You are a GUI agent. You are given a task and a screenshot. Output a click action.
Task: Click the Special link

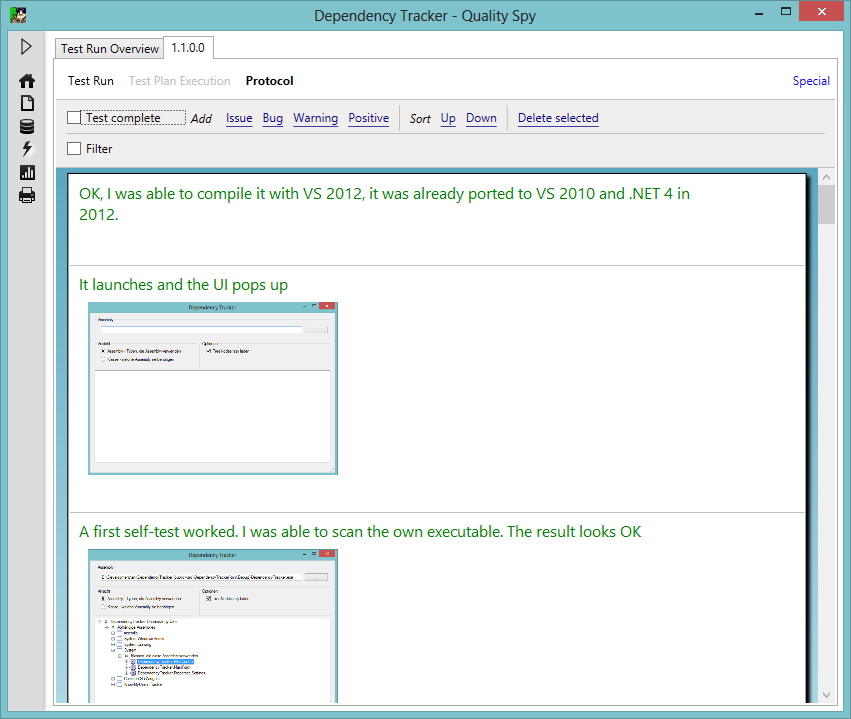pos(811,81)
